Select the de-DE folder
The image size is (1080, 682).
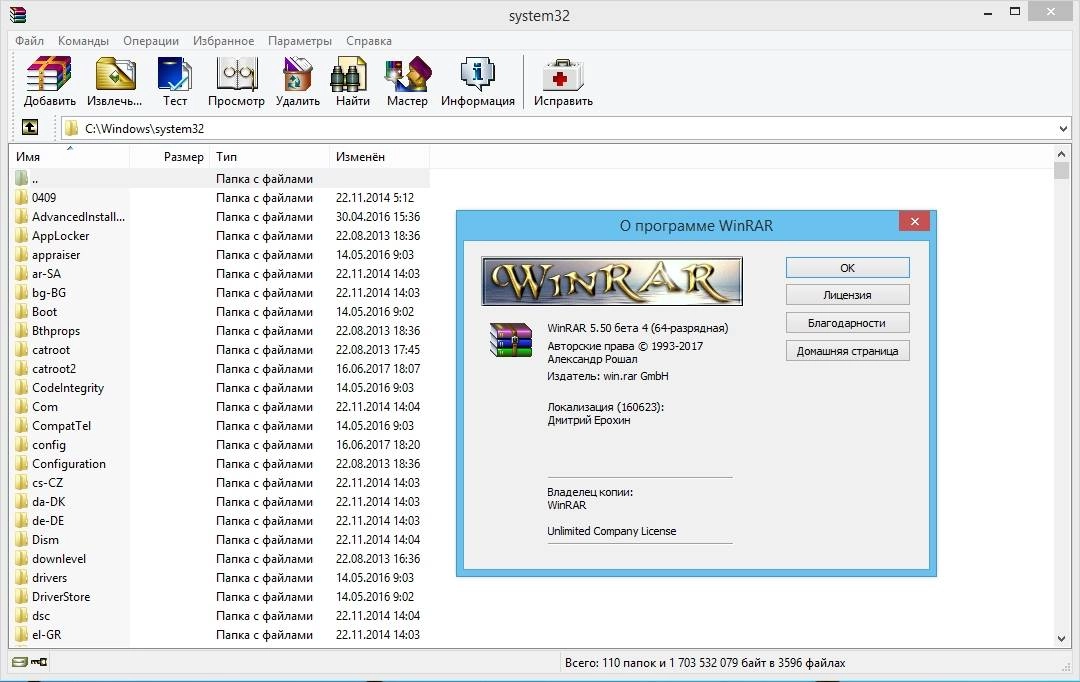(48, 521)
